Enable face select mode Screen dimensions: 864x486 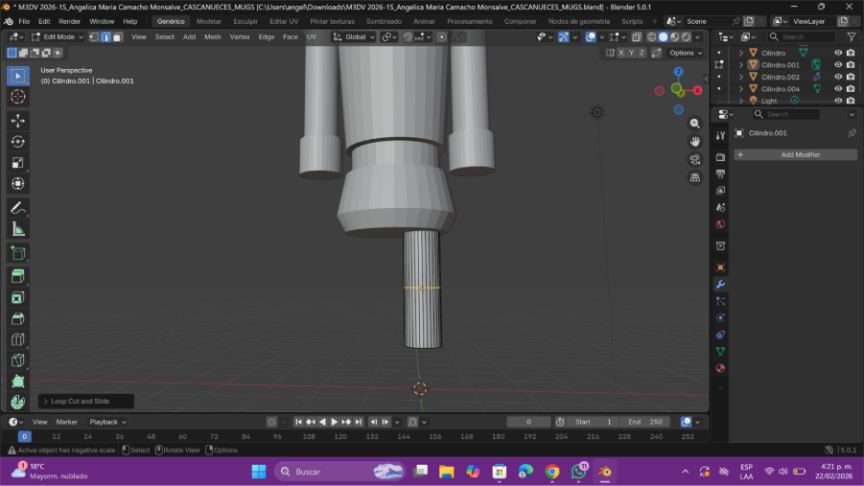(x=117, y=37)
